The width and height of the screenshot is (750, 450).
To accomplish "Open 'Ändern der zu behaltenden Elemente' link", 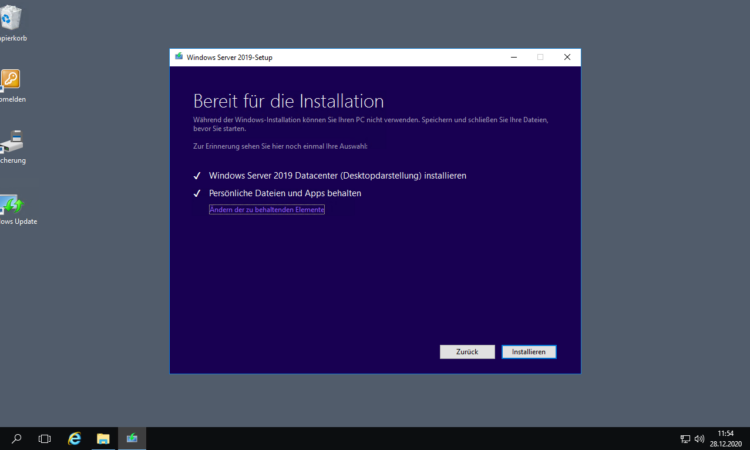I will [266, 209].
